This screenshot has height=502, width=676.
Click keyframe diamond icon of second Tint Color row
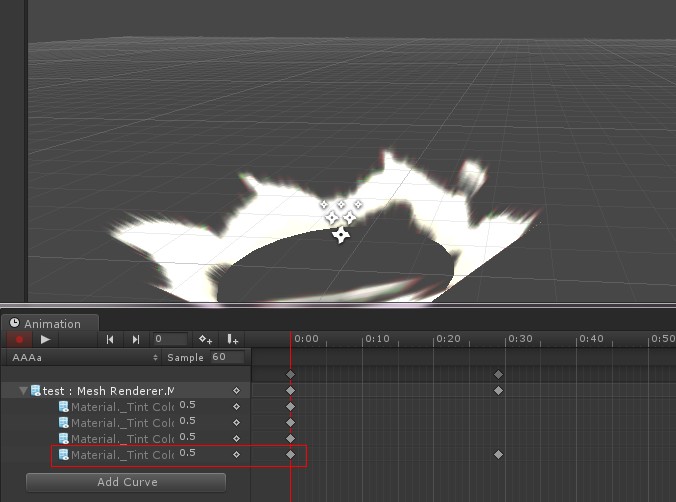point(236,423)
